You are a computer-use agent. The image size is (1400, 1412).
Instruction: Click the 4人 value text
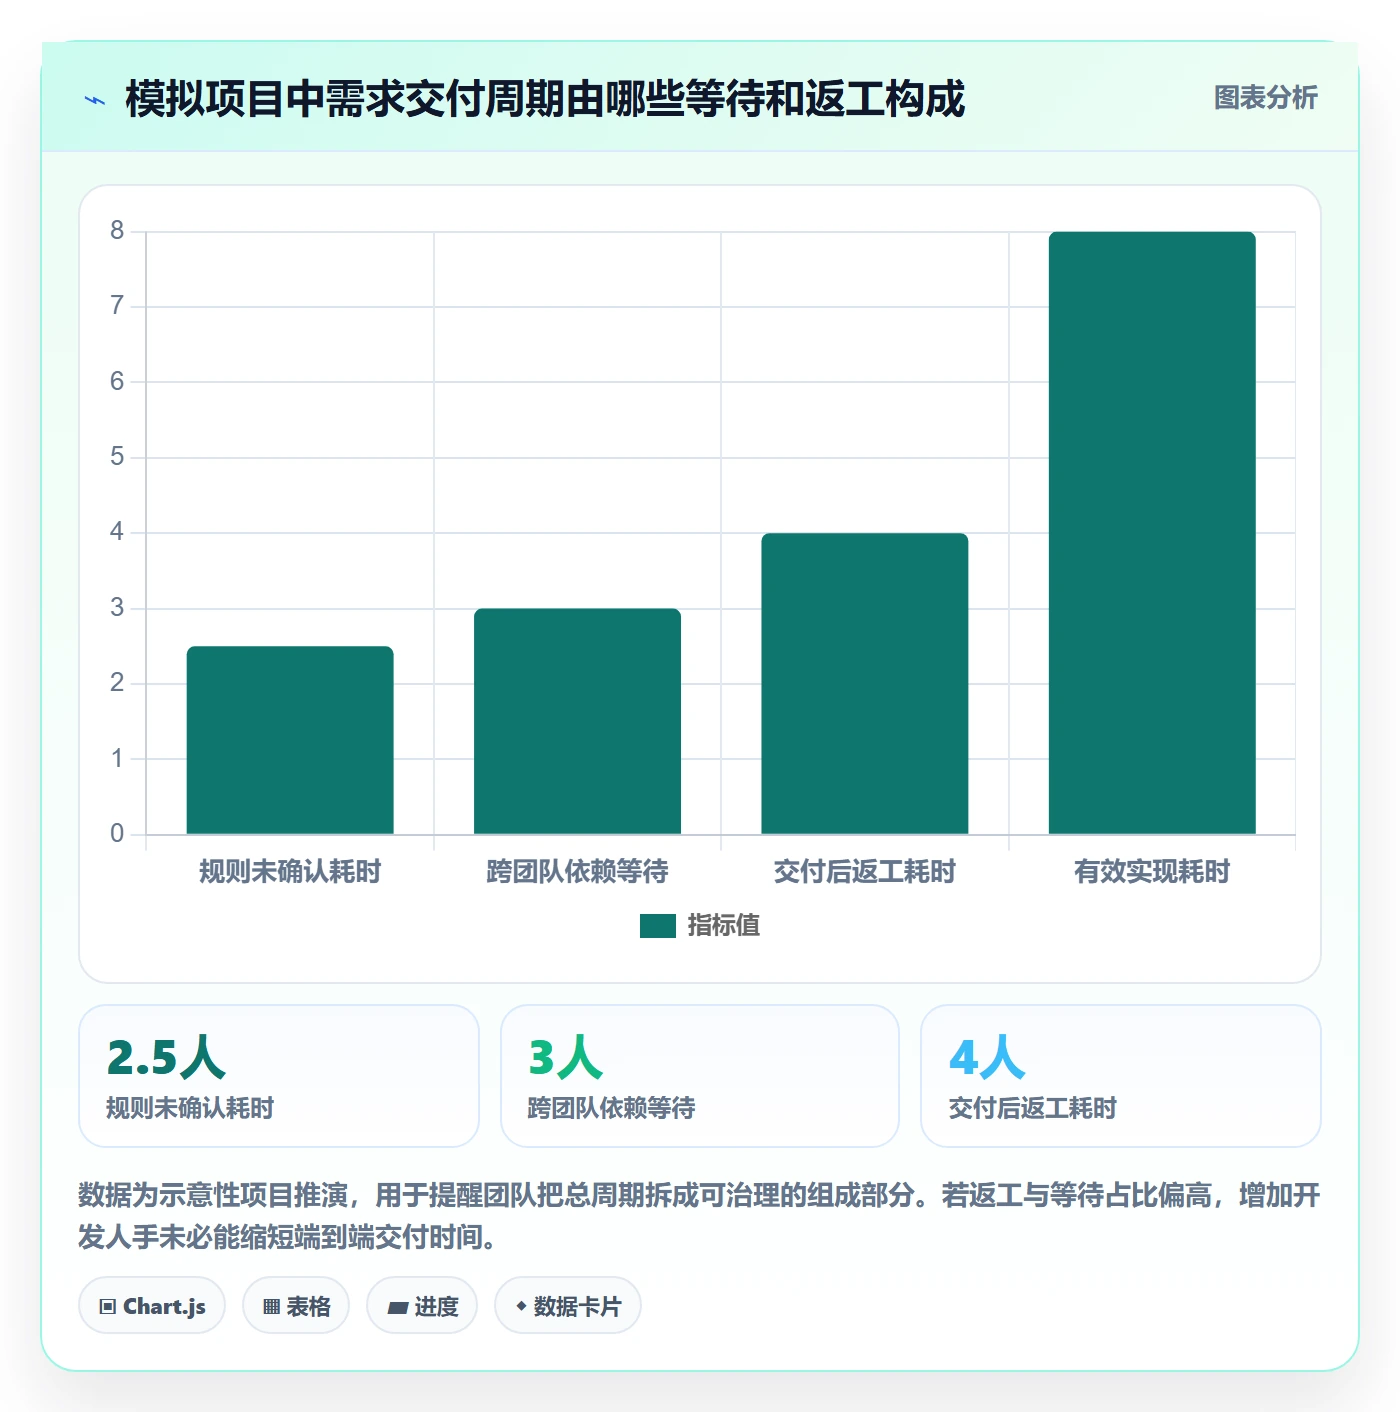(x=987, y=1057)
